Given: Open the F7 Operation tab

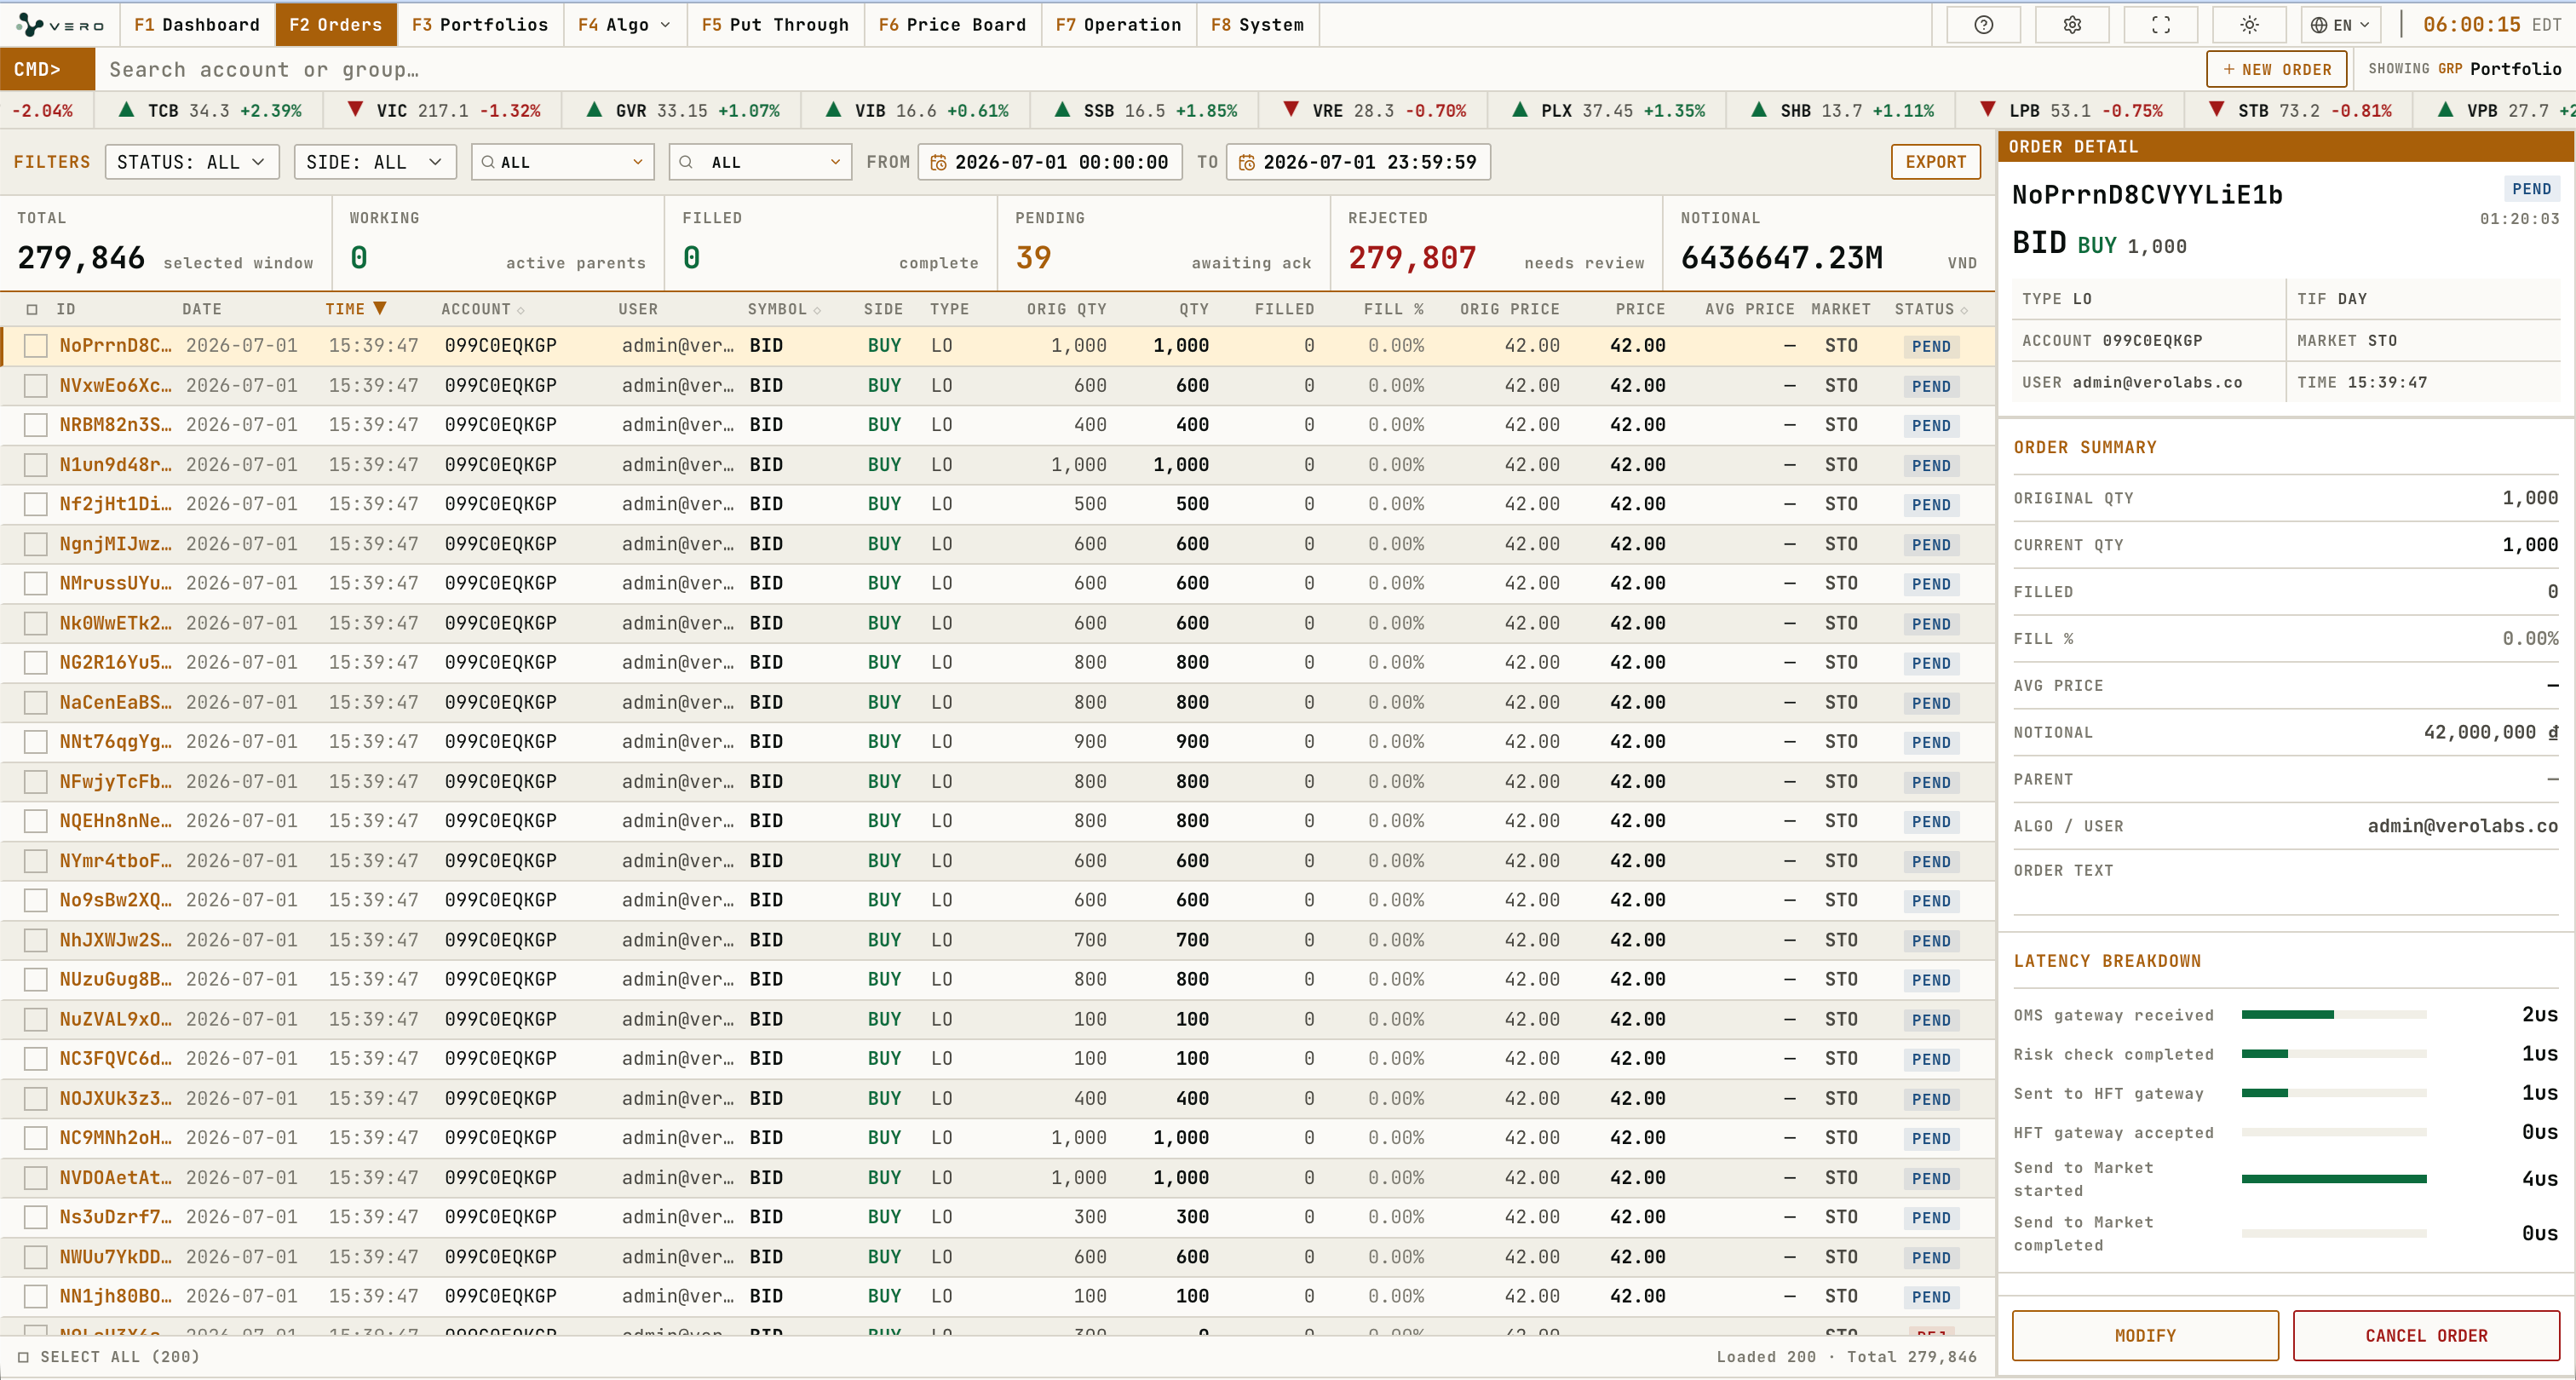Looking at the screenshot, I should 1119,25.
